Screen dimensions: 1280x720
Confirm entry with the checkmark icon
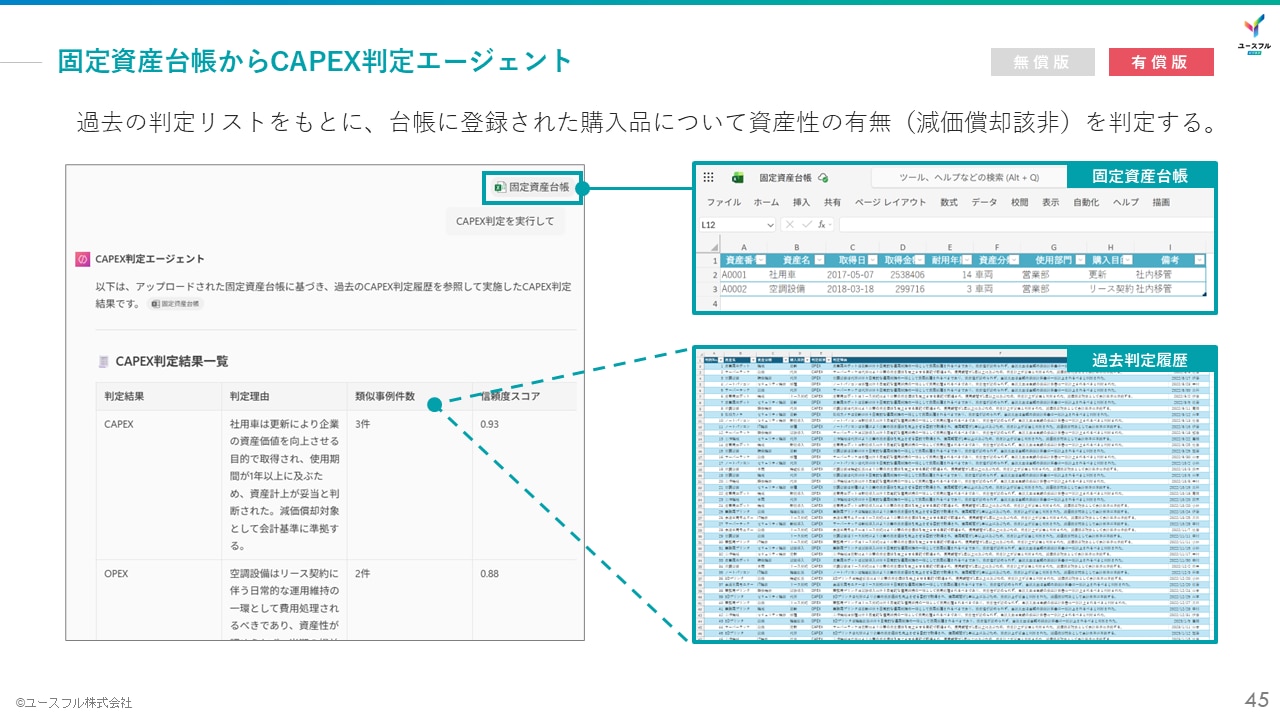click(806, 224)
